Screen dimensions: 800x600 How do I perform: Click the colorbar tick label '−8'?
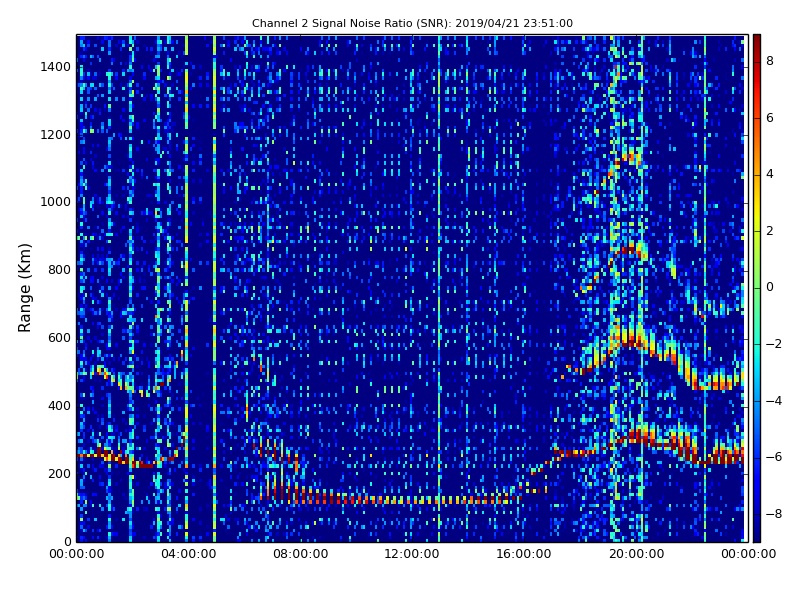point(774,514)
